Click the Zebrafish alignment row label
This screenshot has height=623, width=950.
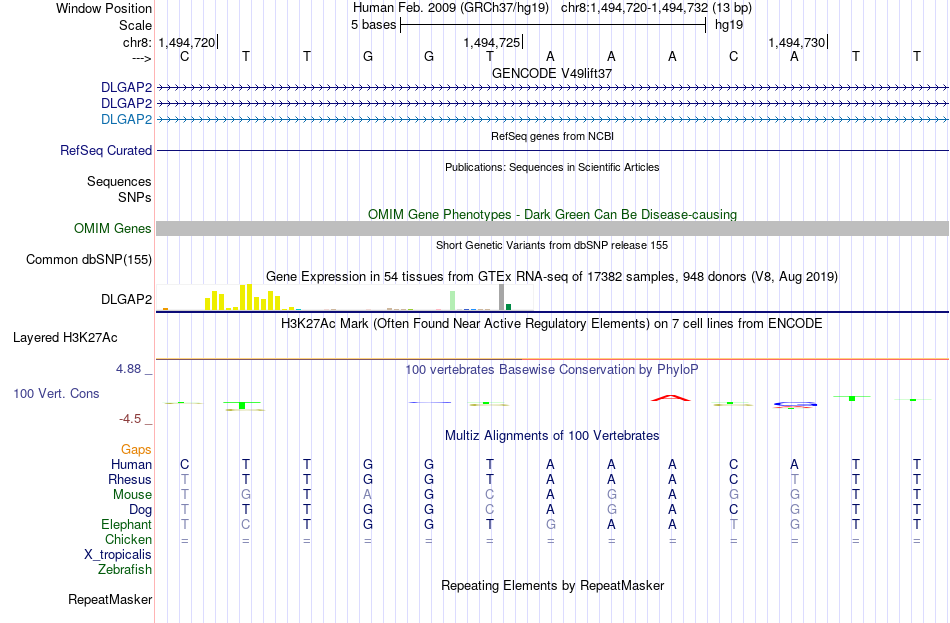click(x=125, y=570)
